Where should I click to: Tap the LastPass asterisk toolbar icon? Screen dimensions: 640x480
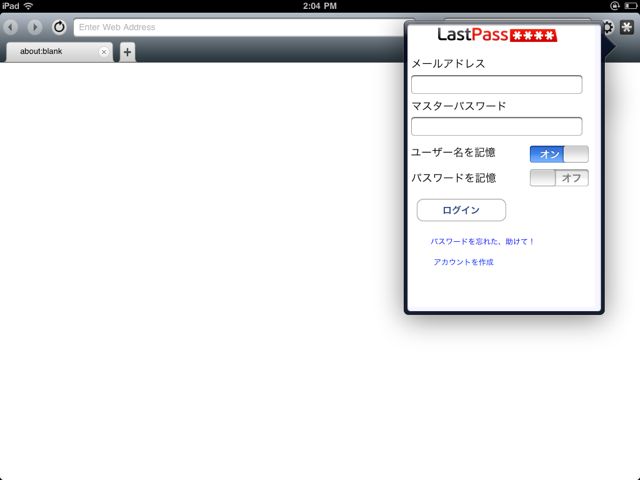627,27
